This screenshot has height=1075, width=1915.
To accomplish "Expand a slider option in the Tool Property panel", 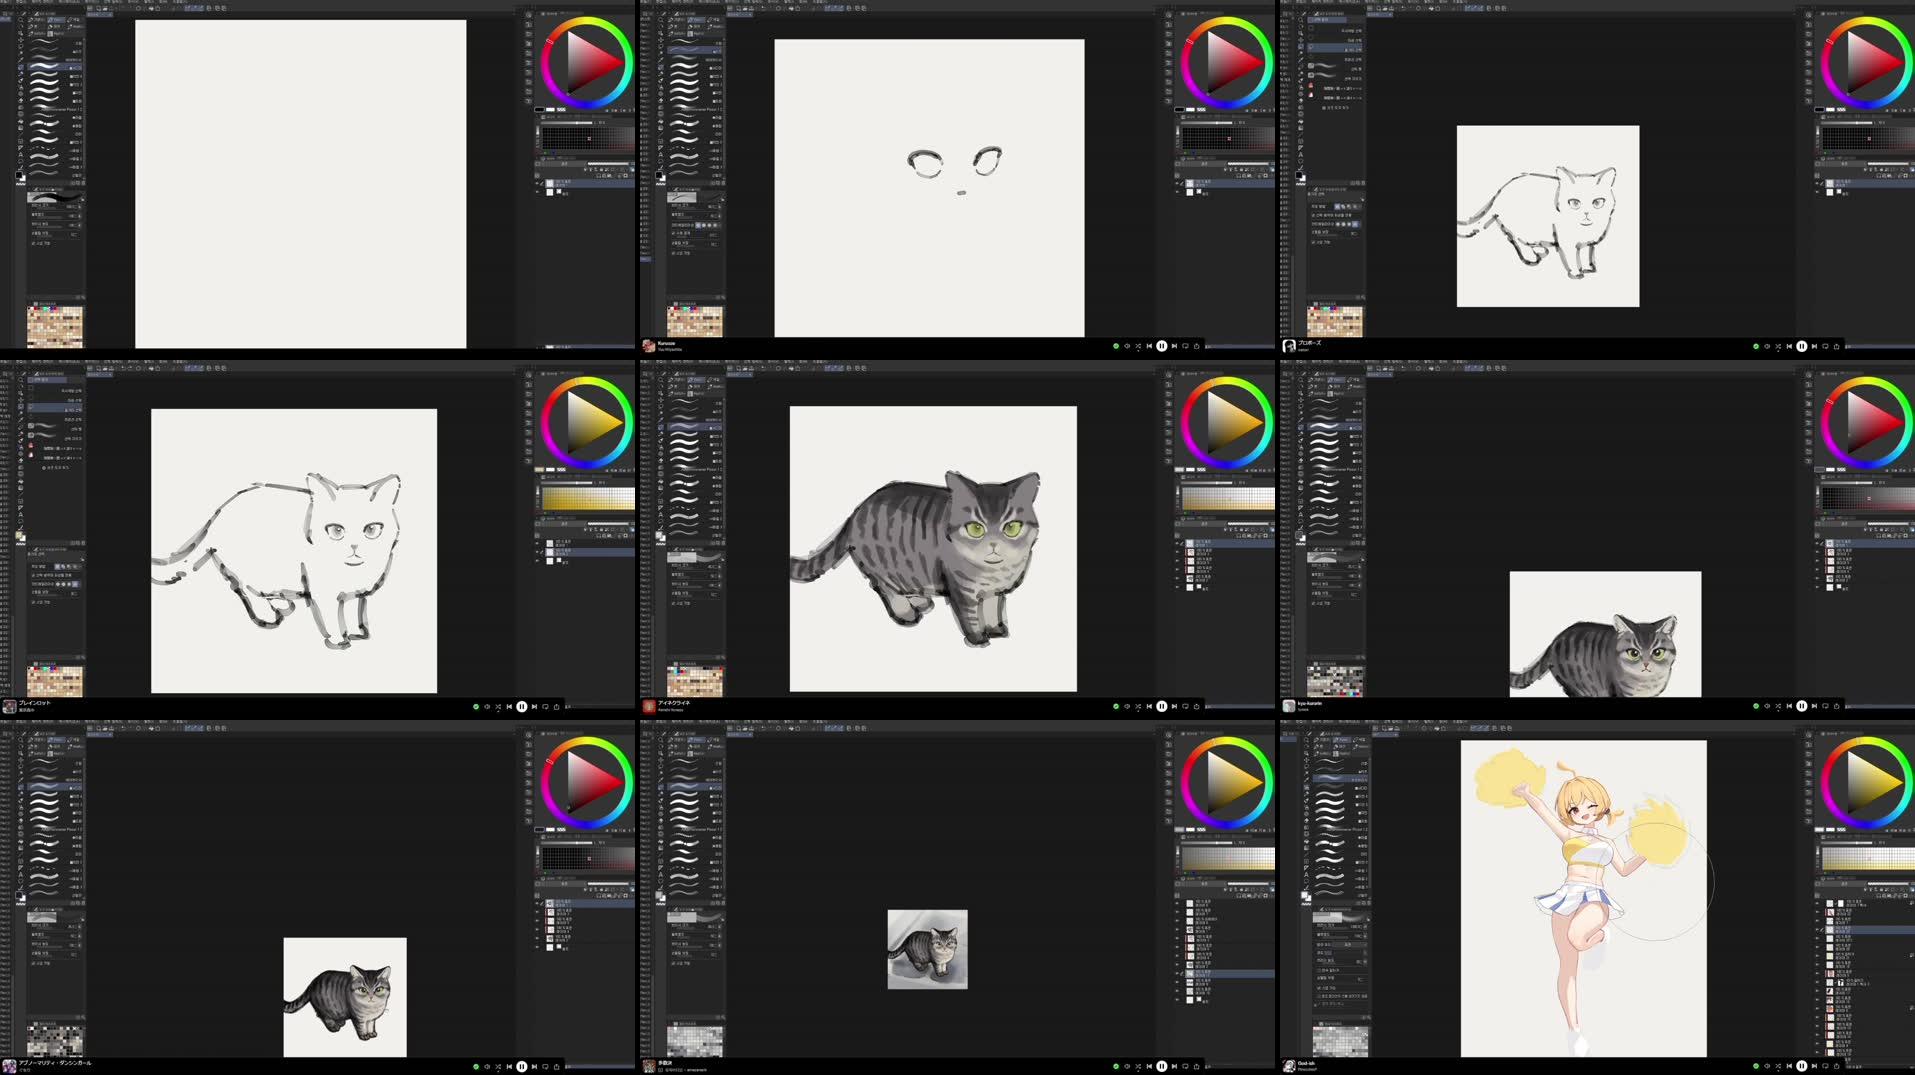I will (x=79, y=216).
